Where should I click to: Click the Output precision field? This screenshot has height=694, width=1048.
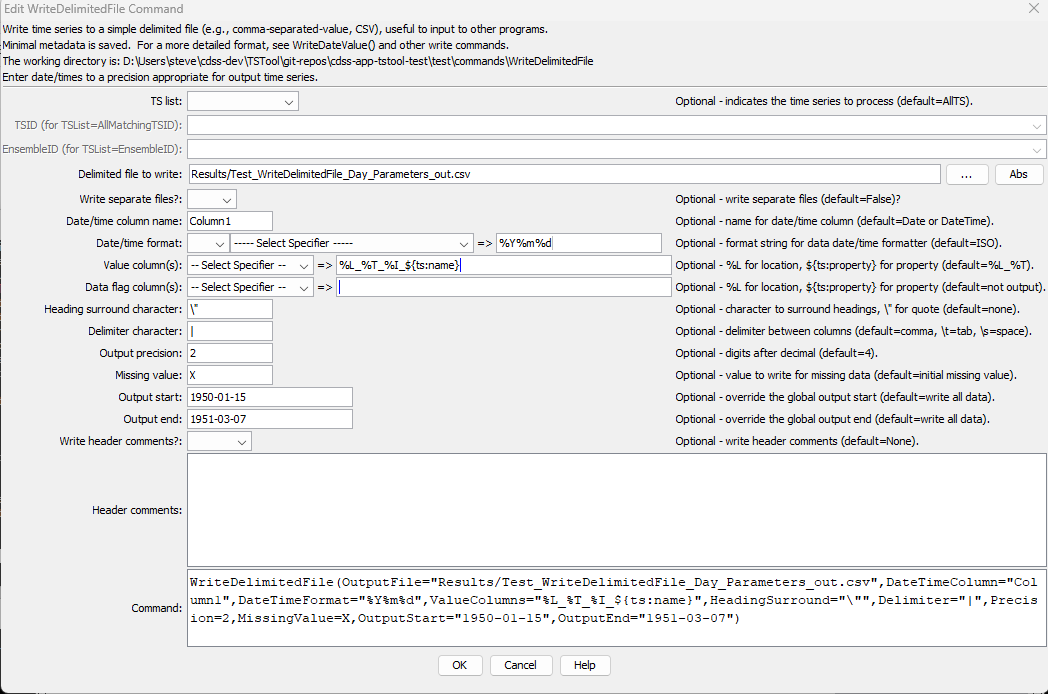[x=230, y=354]
